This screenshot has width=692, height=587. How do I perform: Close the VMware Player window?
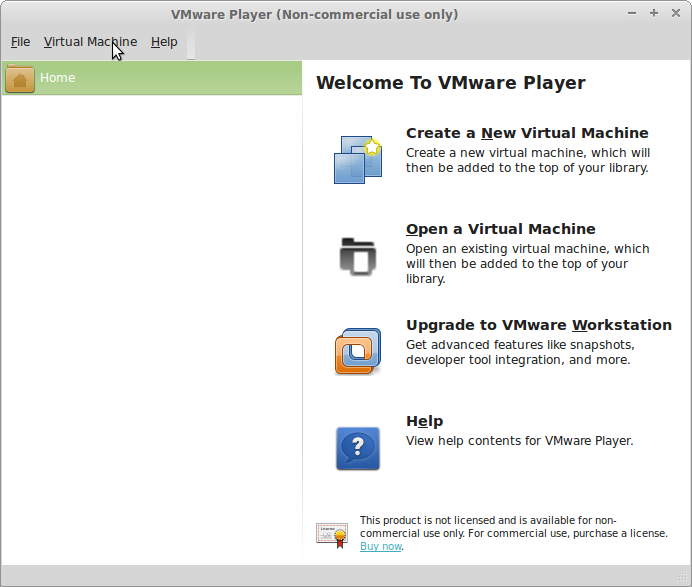coord(676,13)
